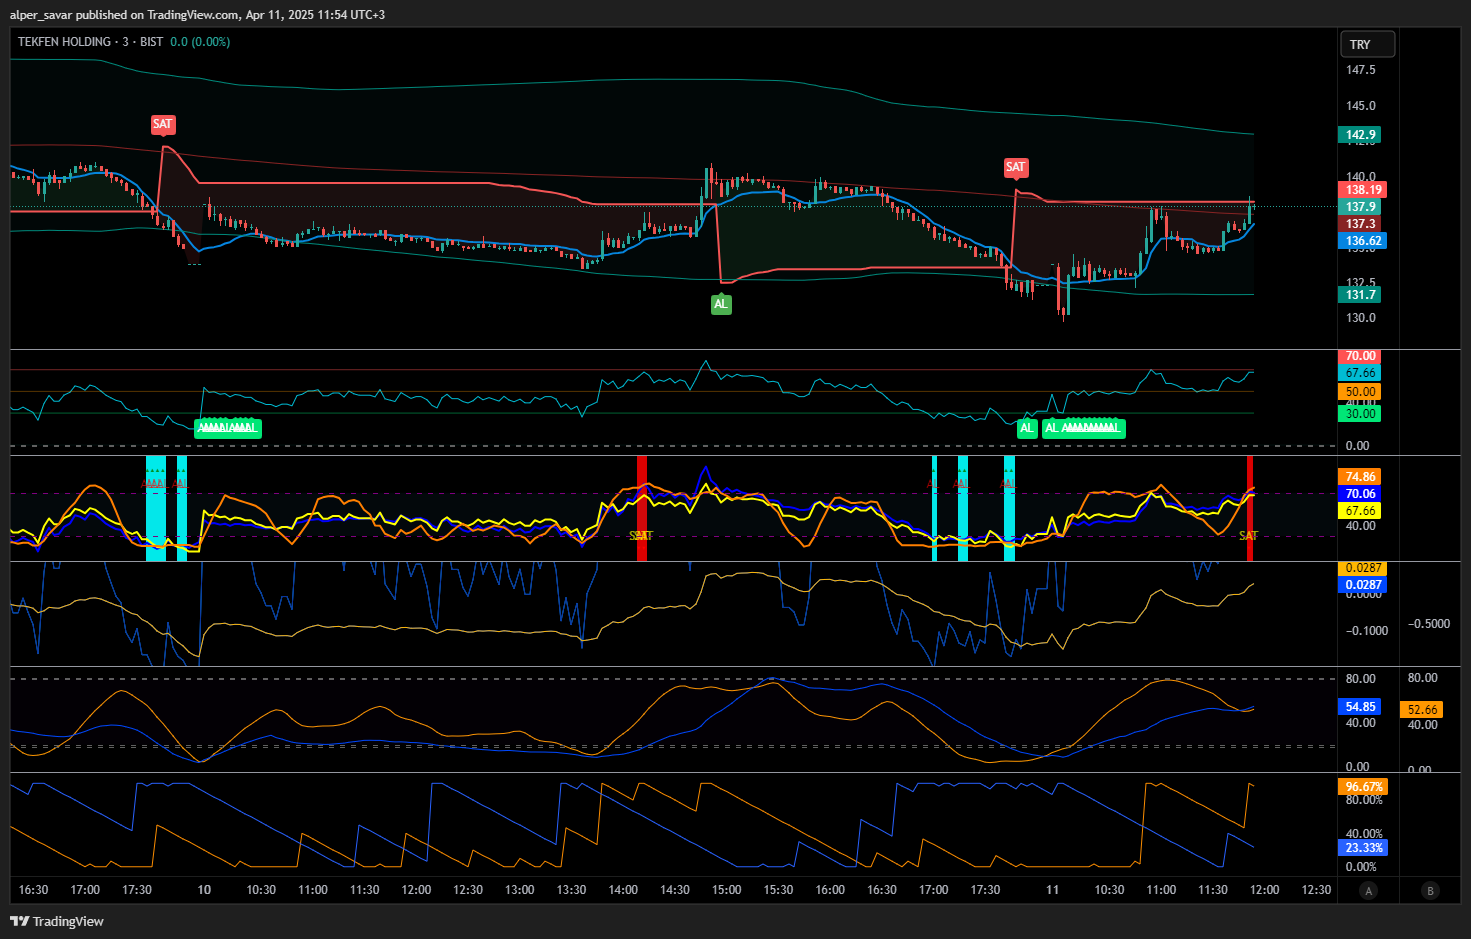Open the TRY currency selector
The width and height of the screenshot is (1471, 939).
pos(1367,44)
